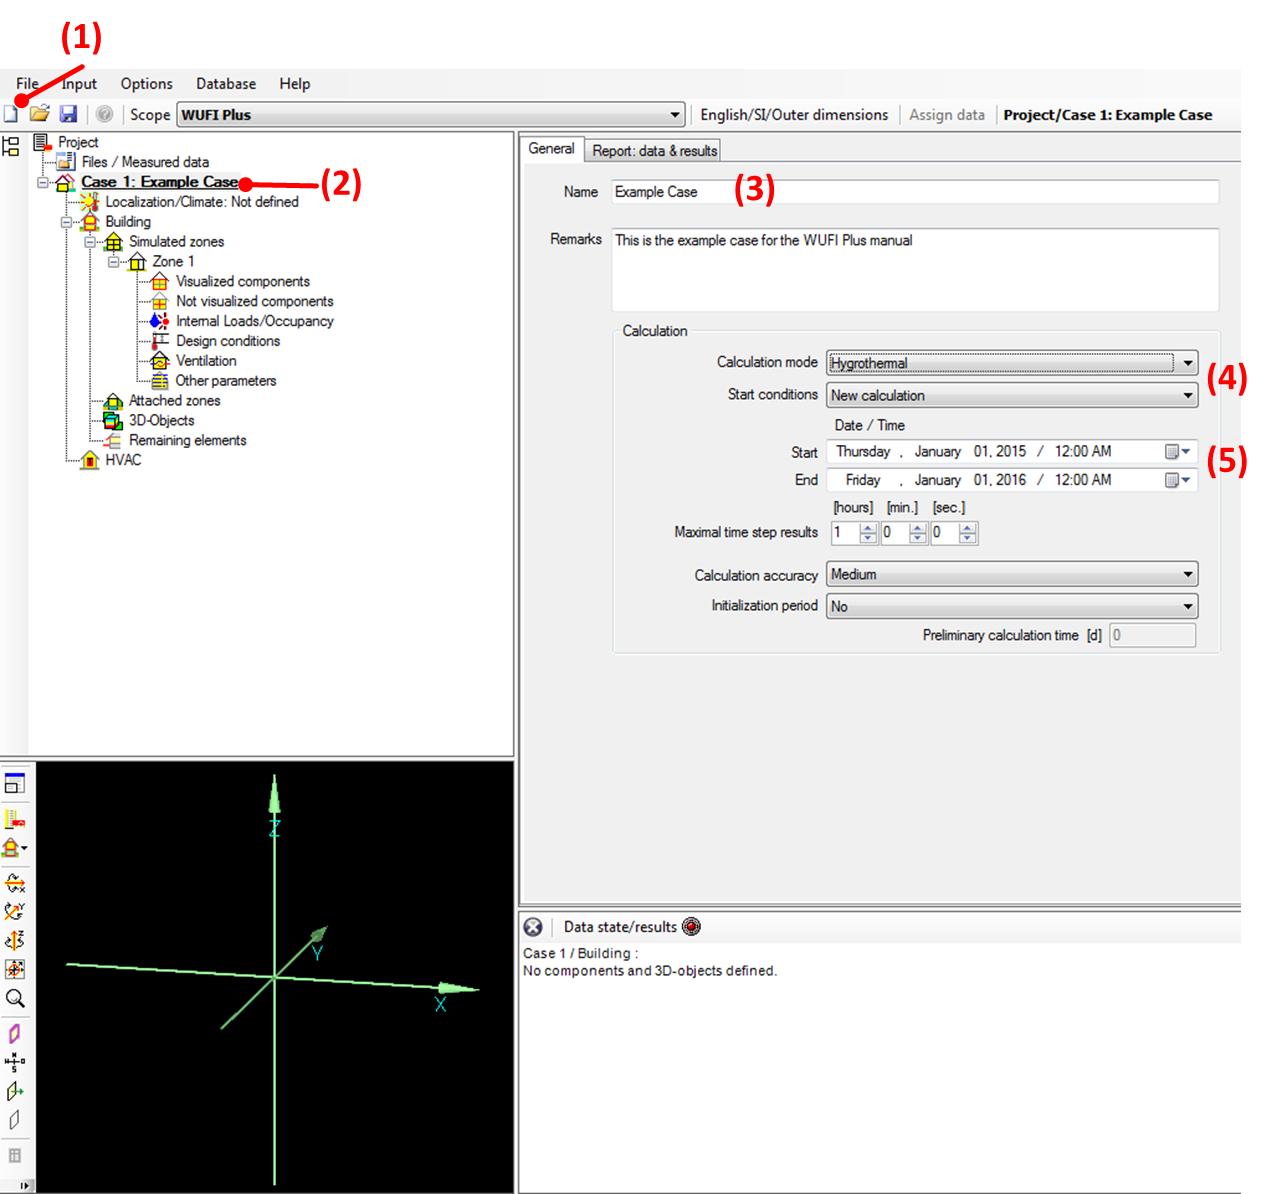Click the Assign data button

pyautogui.click(x=947, y=115)
